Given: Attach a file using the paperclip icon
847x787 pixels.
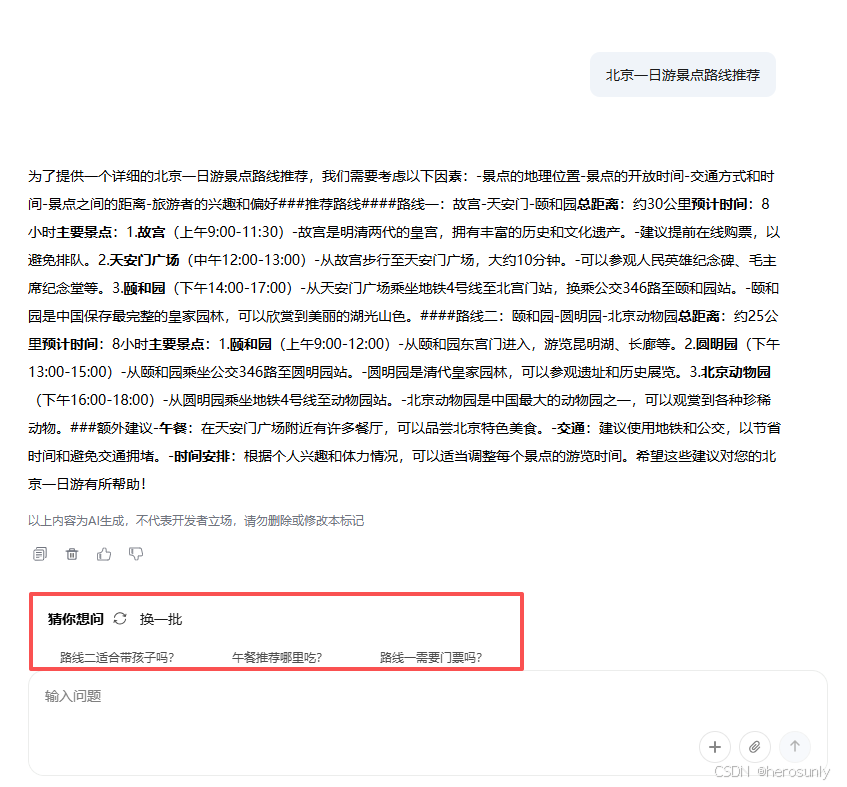Looking at the screenshot, I should tap(755, 747).
